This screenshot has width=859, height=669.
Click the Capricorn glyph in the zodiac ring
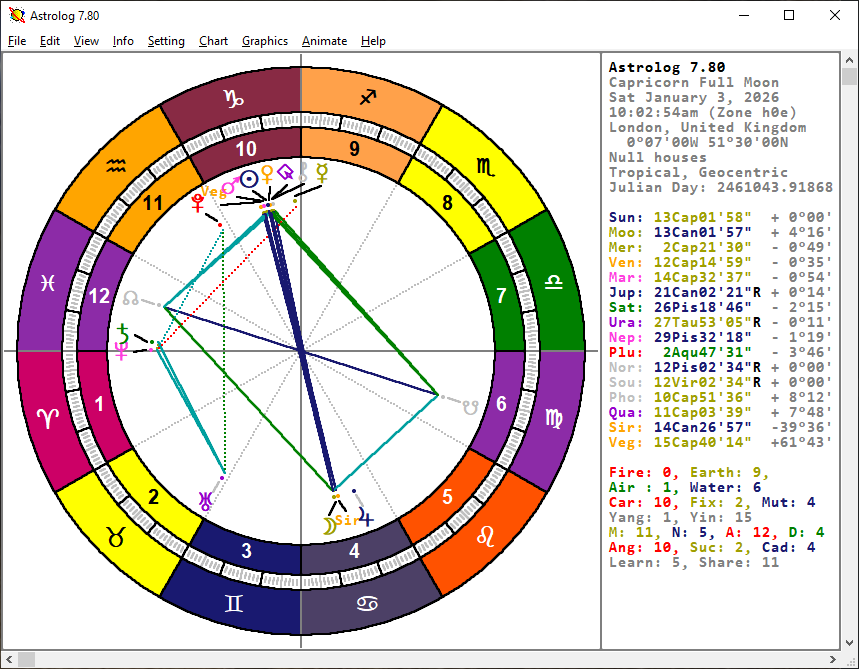(232, 98)
